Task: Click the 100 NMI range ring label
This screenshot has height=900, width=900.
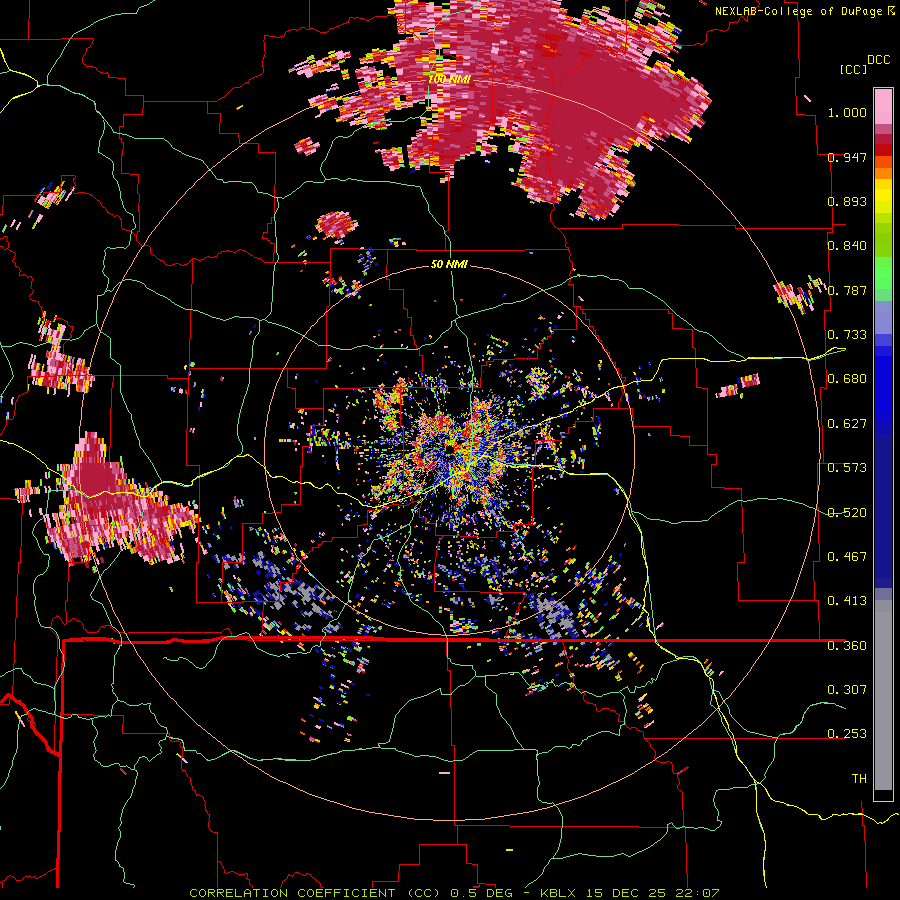Action: coord(449,79)
